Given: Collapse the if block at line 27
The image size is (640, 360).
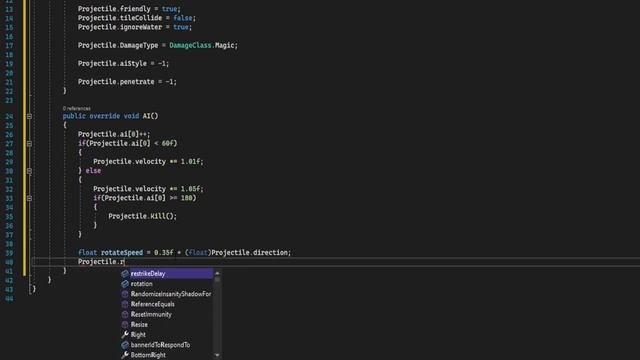Looking at the screenshot, I should click(29, 144).
